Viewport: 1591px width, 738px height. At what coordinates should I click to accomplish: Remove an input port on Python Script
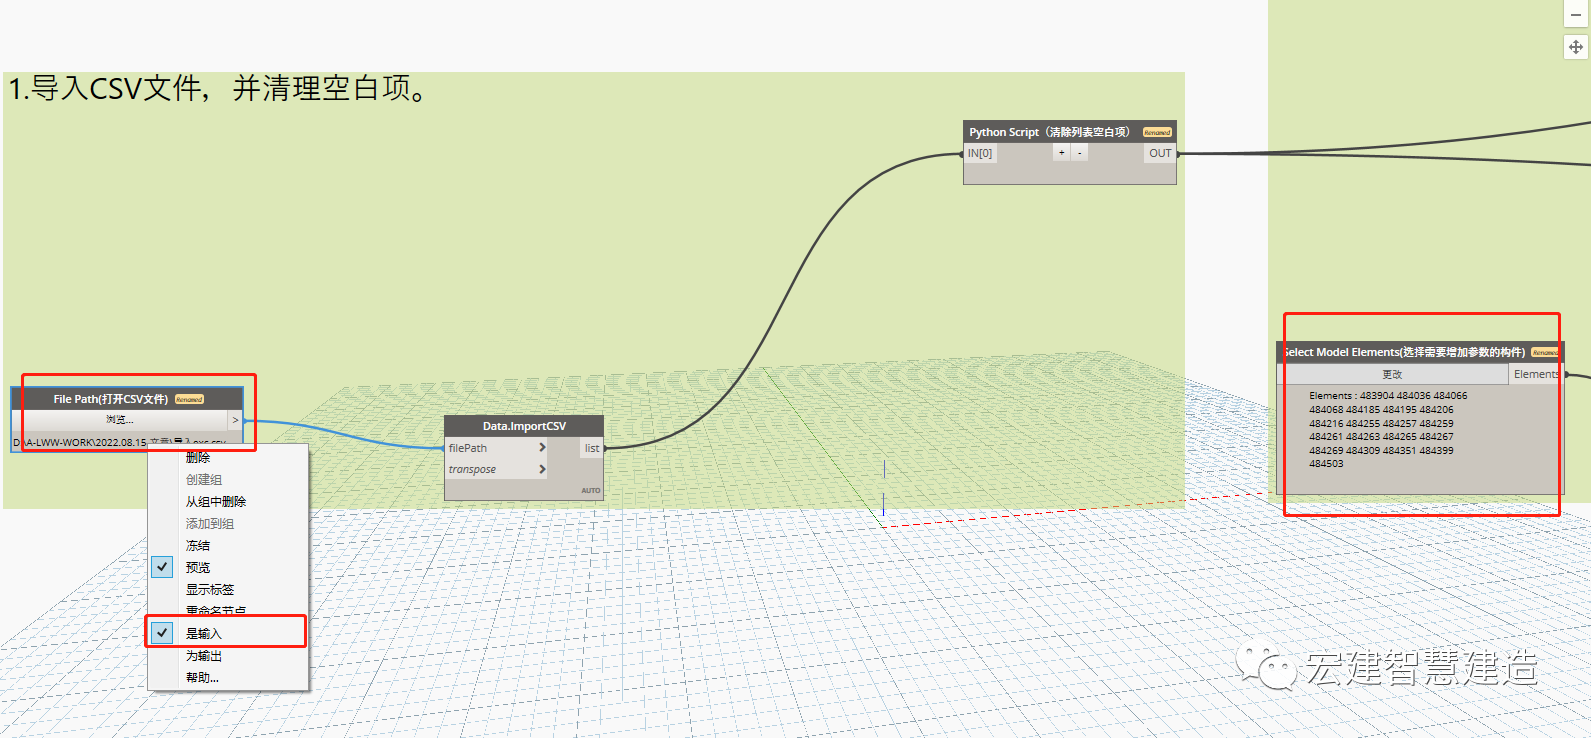1080,153
